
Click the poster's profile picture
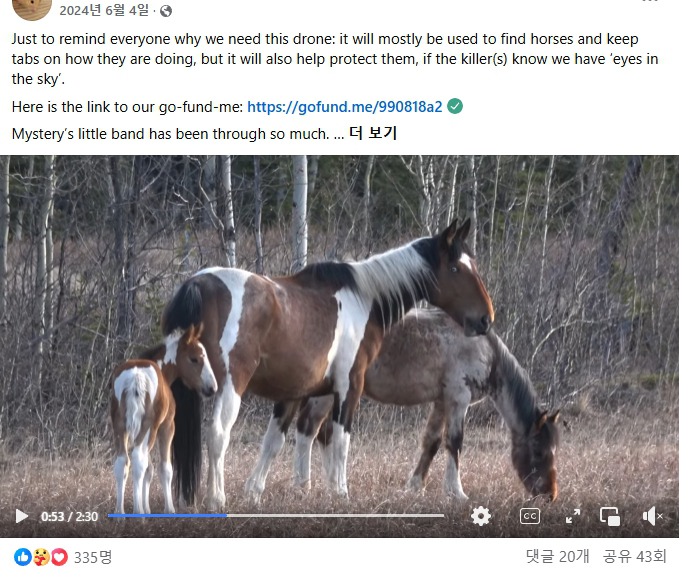pyautogui.click(x=32, y=9)
